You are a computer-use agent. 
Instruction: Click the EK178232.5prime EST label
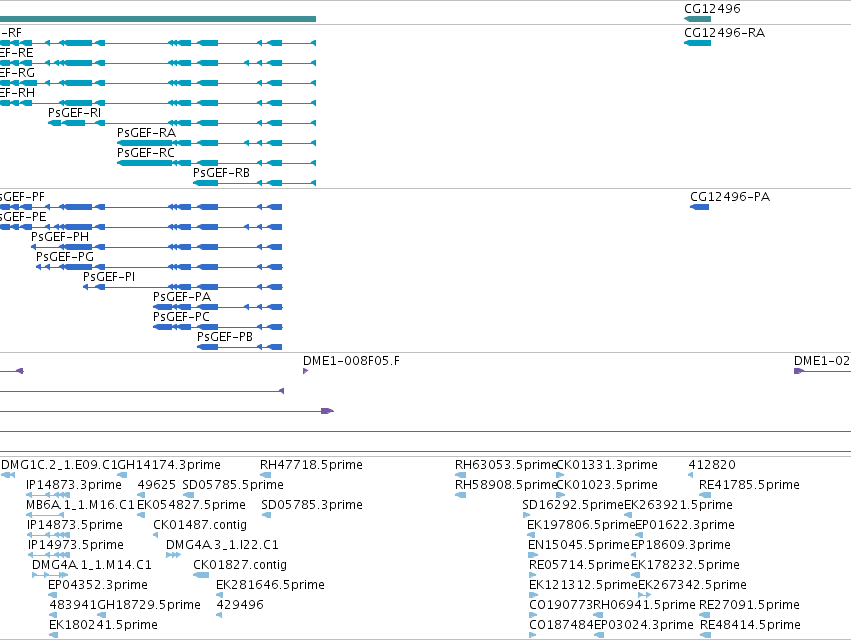[x=685, y=566]
